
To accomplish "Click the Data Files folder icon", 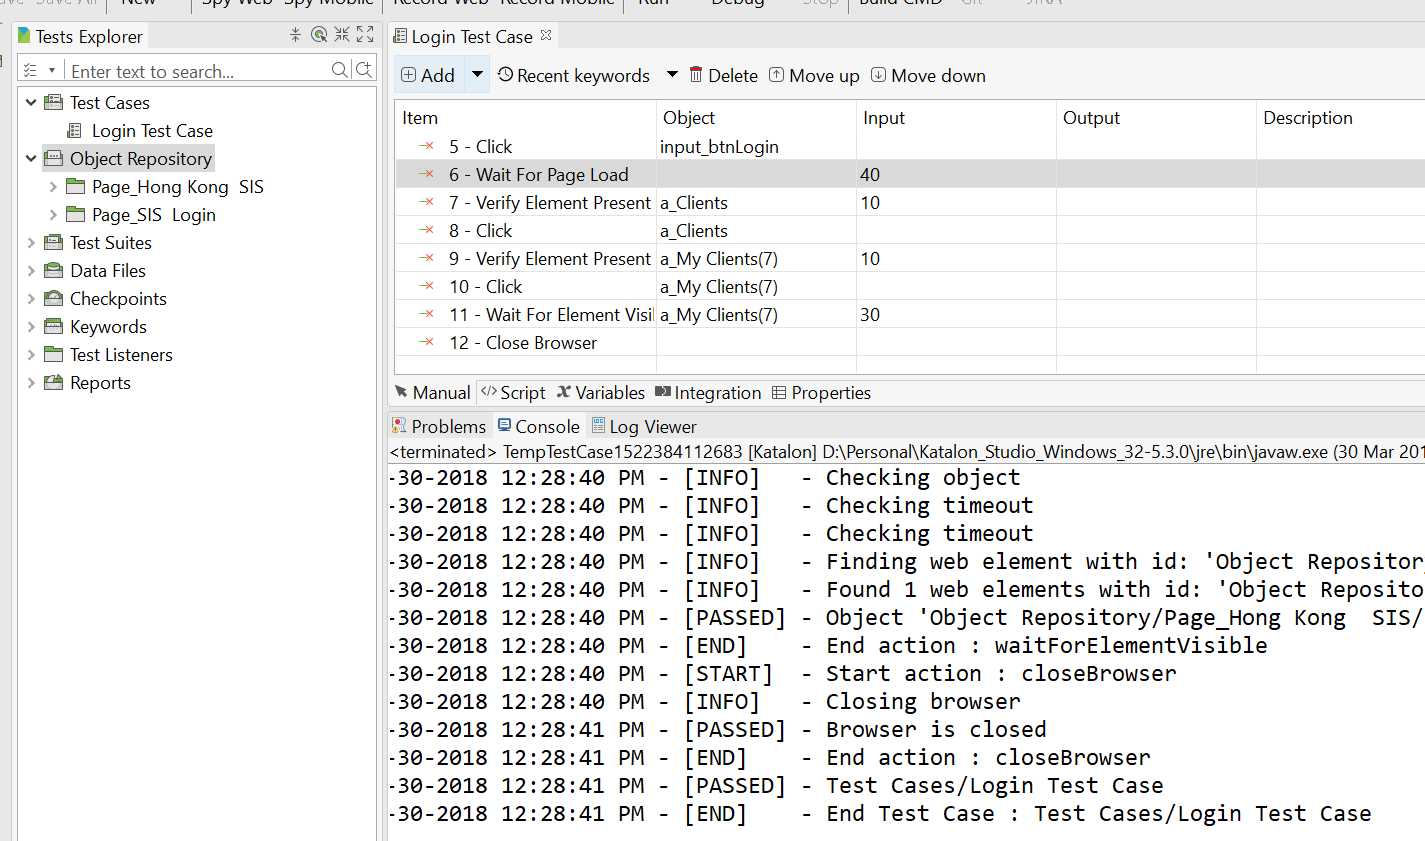I will pos(54,270).
